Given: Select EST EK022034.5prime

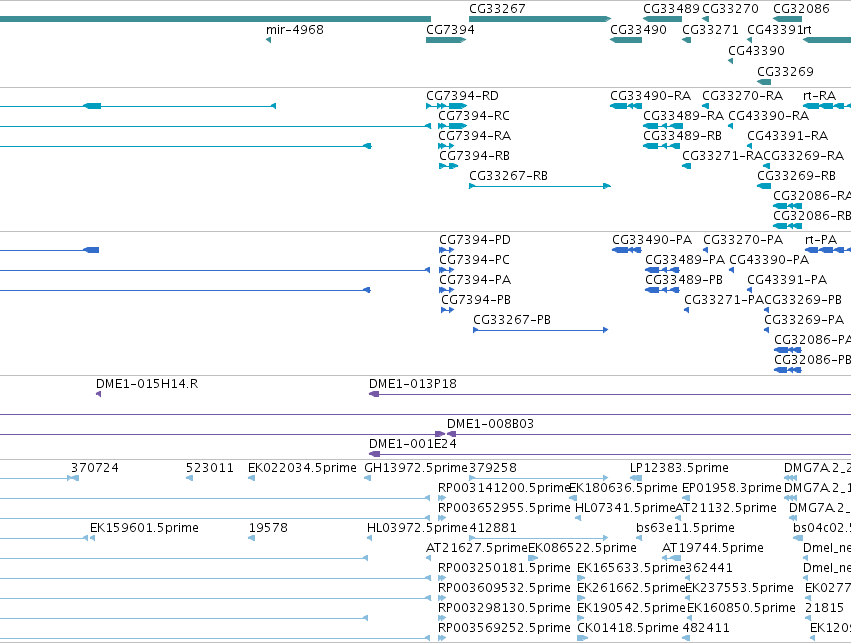Looking at the screenshot, I should point(251,478).
